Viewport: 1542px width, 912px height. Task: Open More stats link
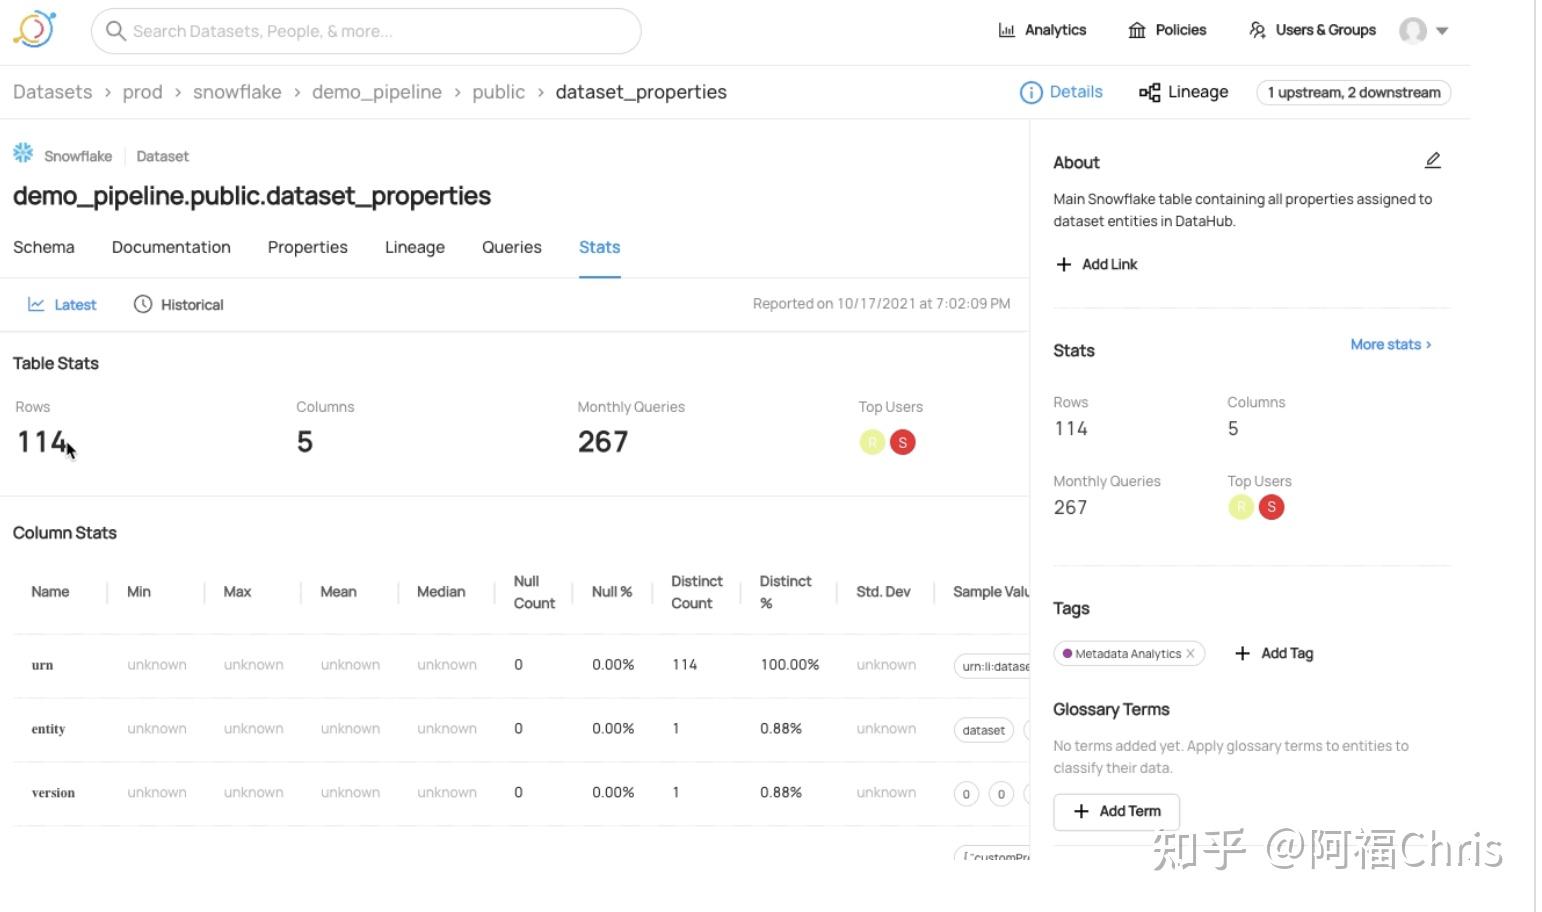point(1388,344)
